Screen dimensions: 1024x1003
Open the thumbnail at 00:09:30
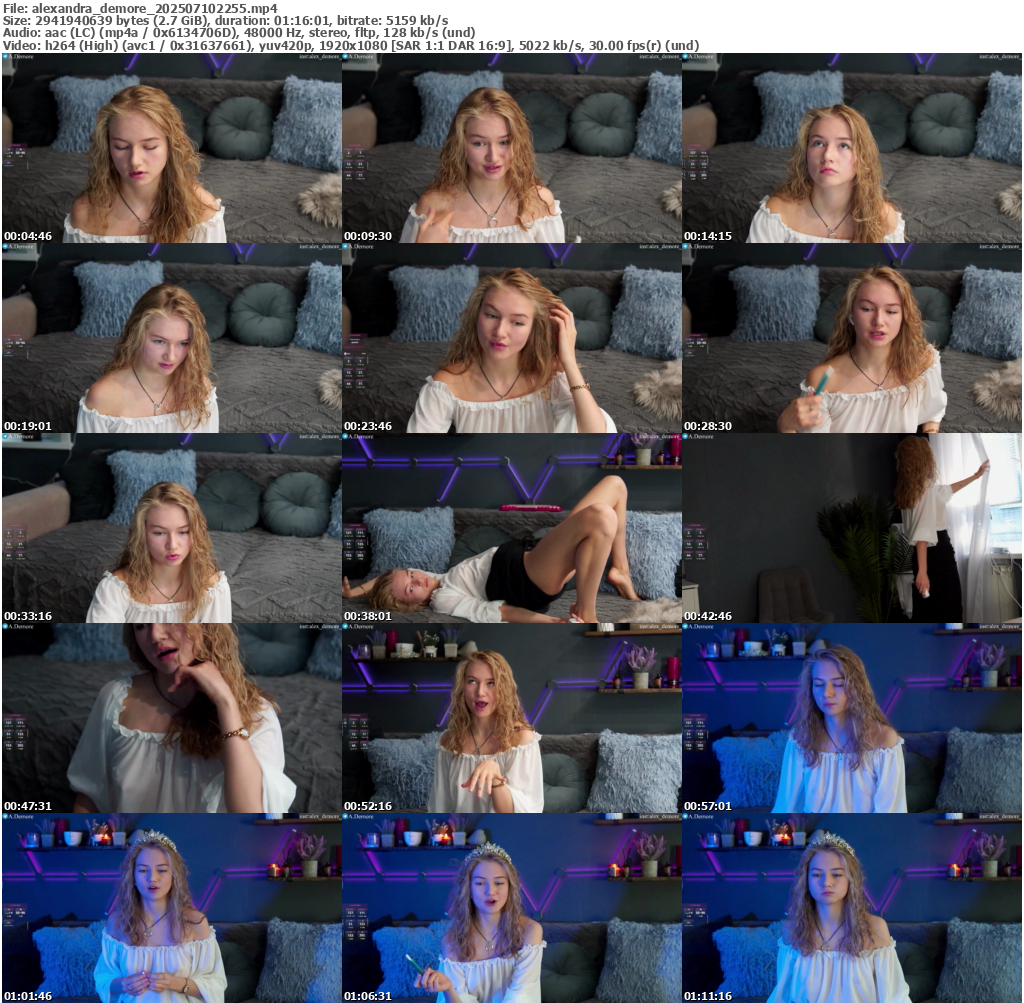click(512, 148)
